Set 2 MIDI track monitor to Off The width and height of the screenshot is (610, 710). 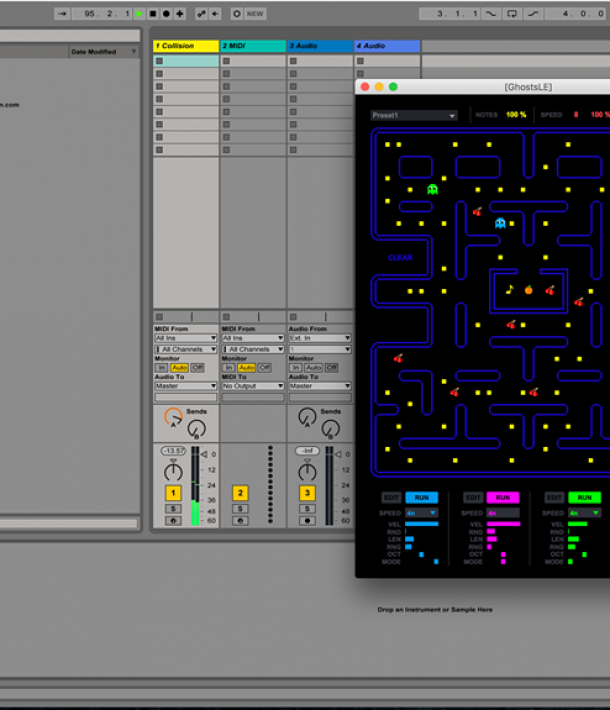264,368
